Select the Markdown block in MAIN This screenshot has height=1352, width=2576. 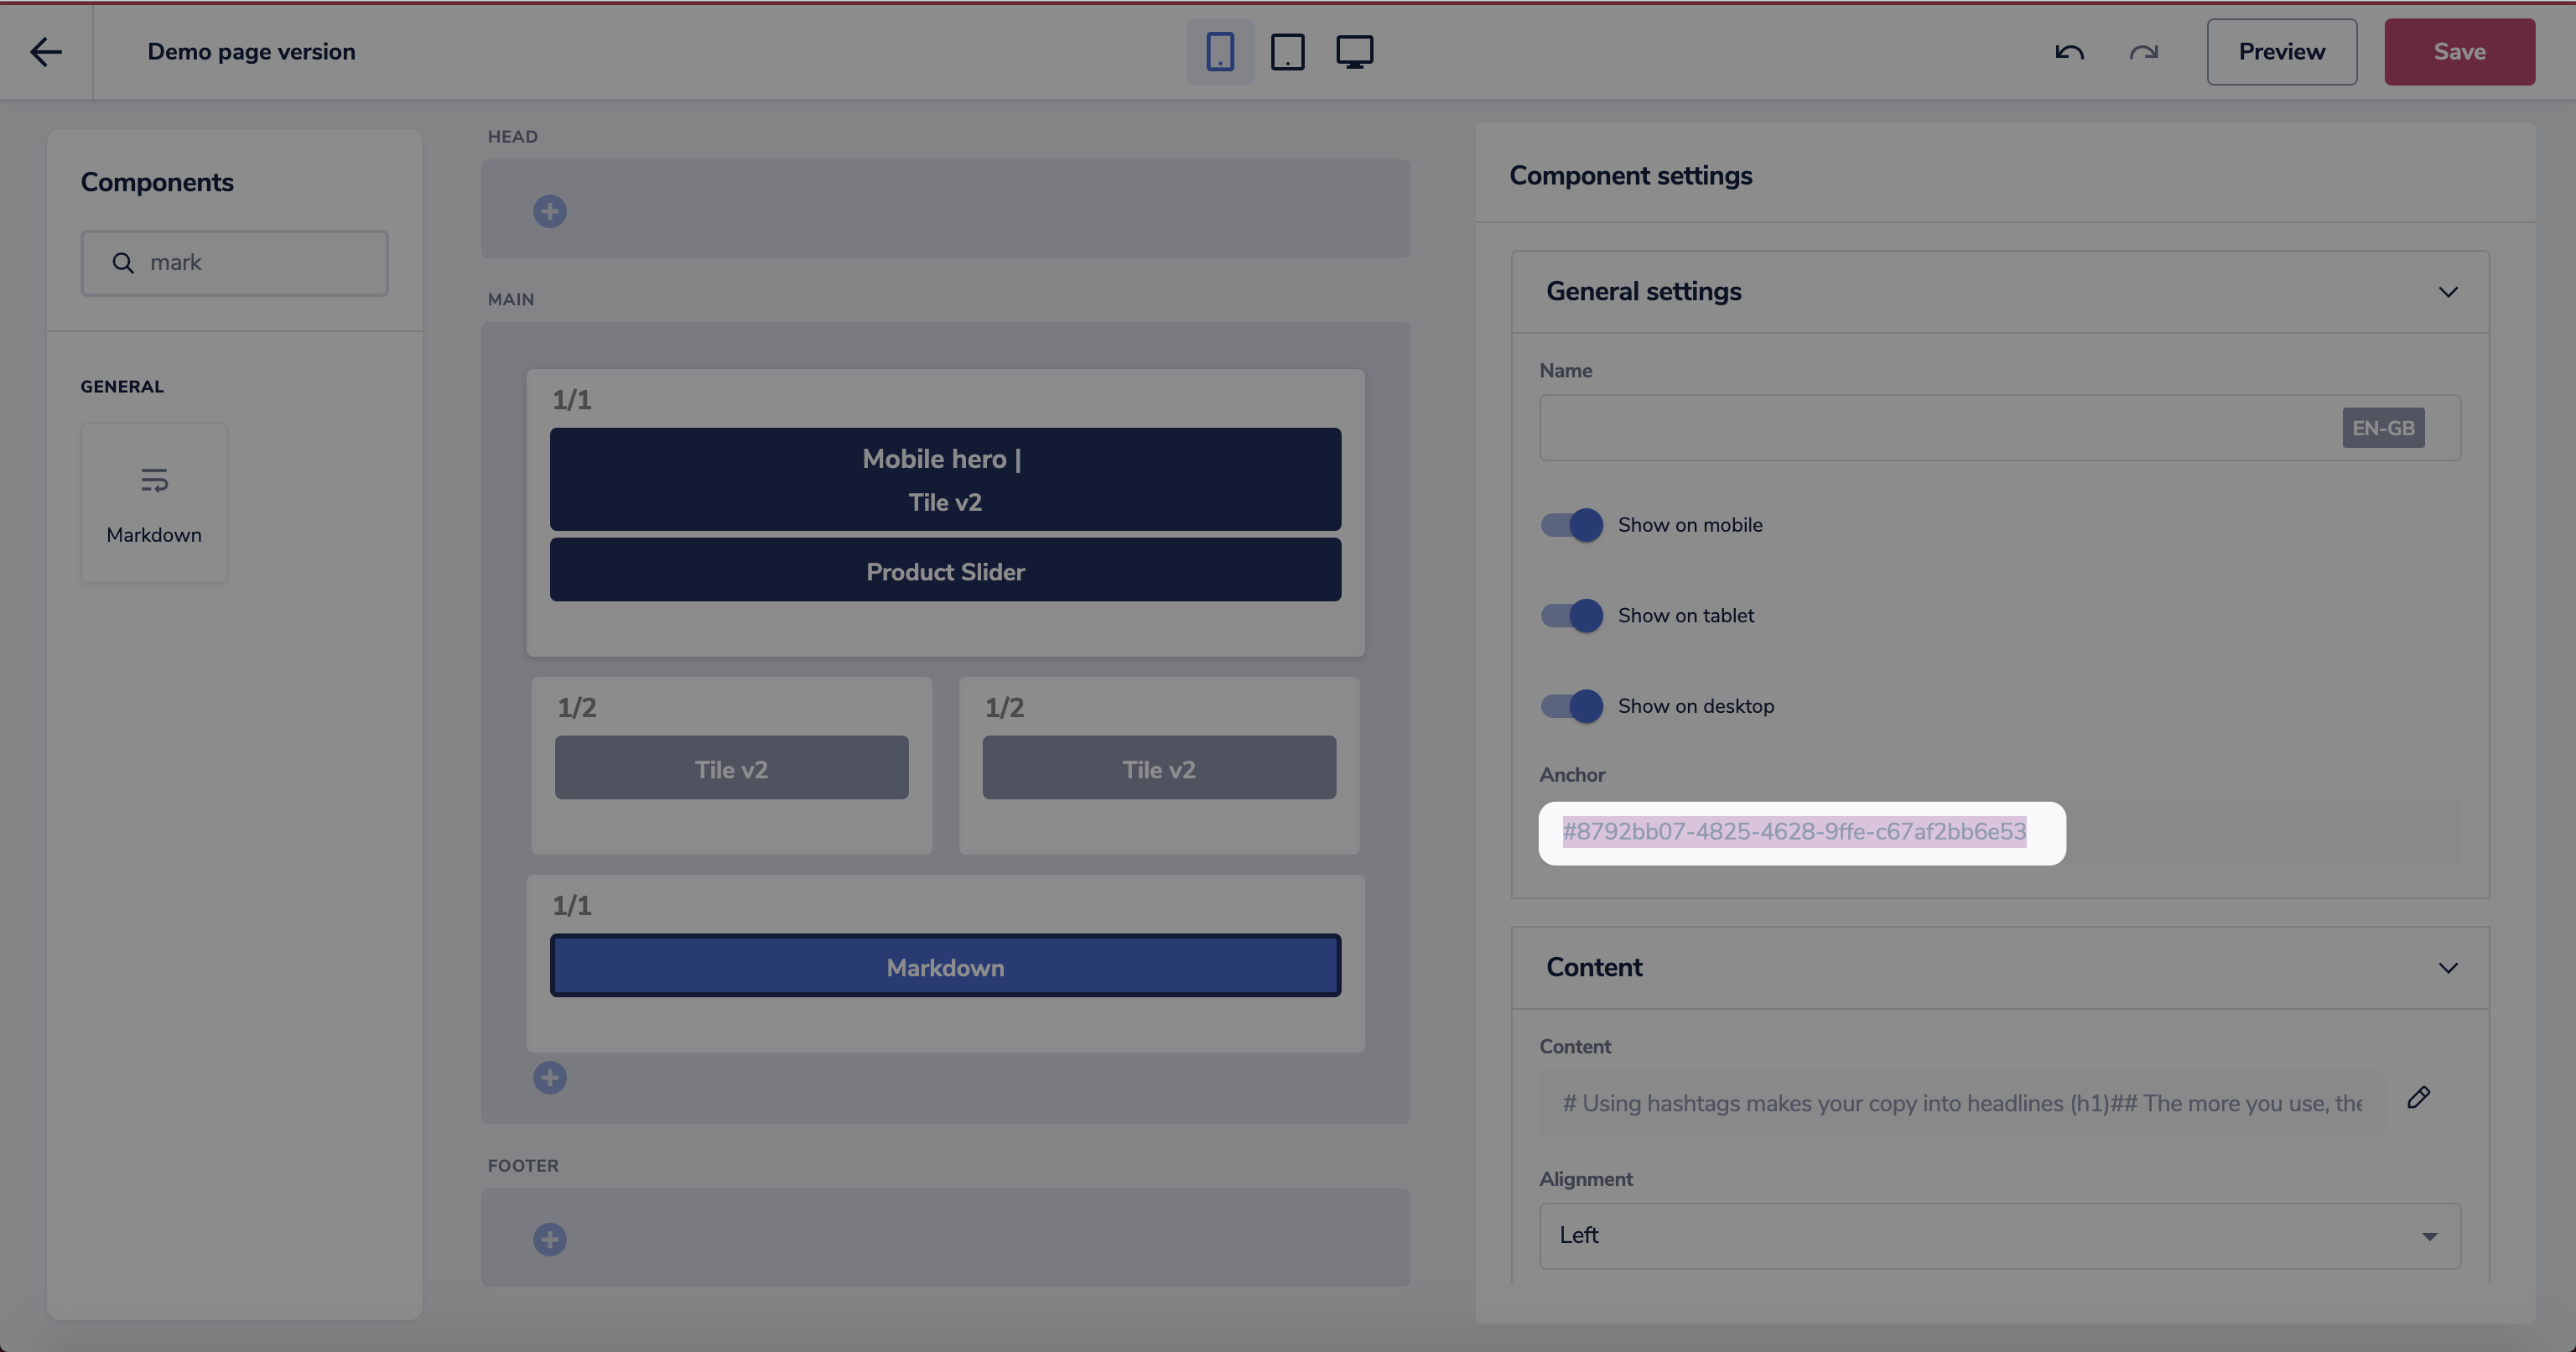[x=945, y=966]
